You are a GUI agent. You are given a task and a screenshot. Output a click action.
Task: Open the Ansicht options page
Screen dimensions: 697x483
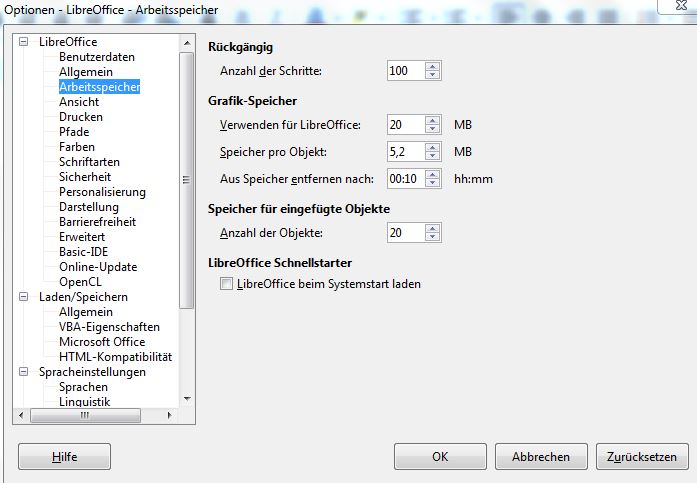click(x=79, y=102)
